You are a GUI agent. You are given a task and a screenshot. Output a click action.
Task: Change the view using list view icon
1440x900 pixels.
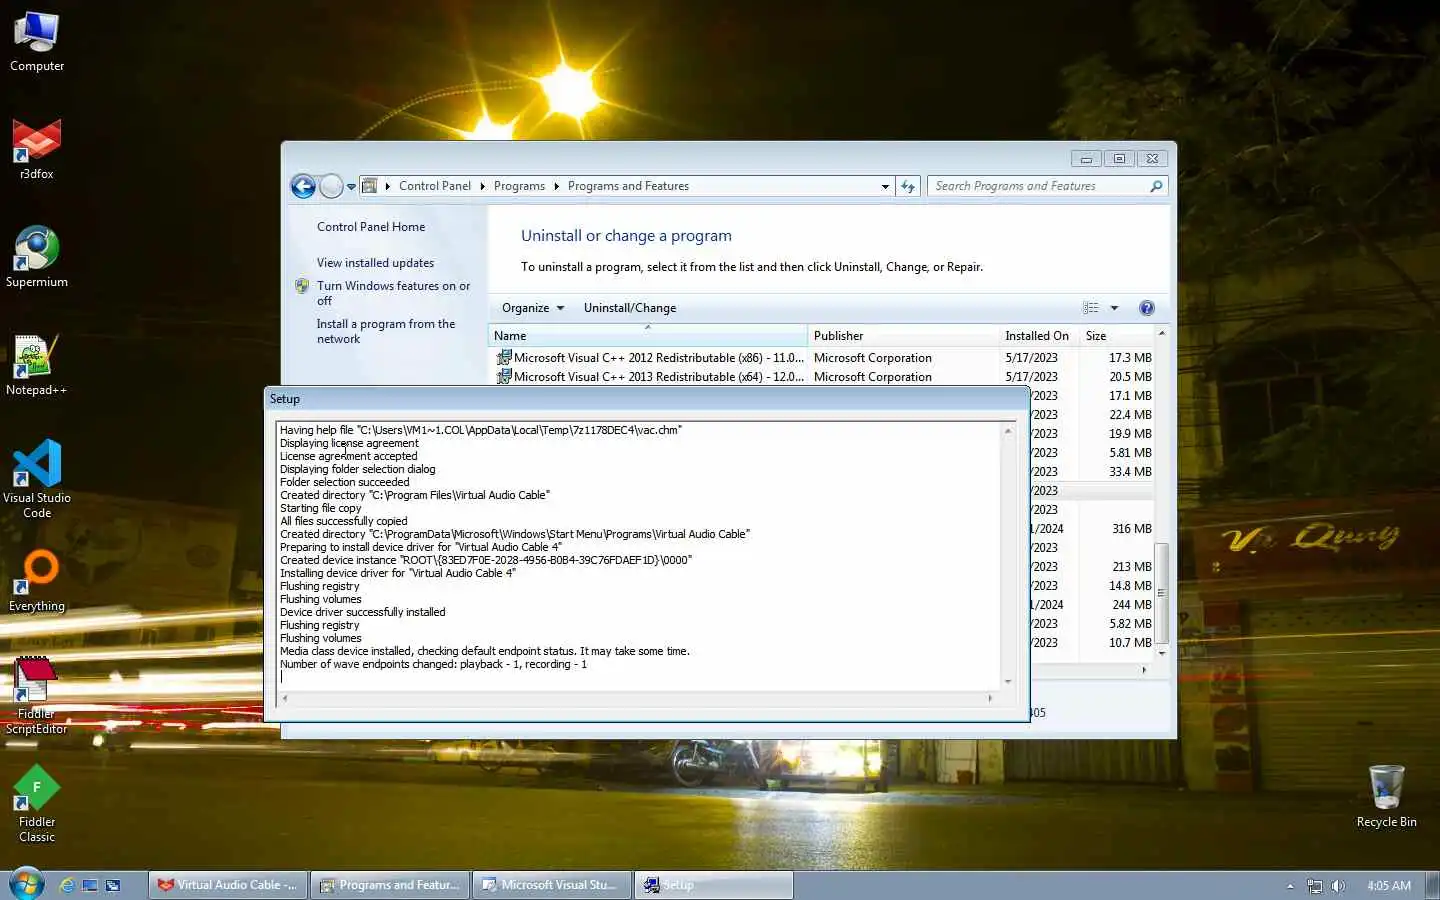[1091, 308]
